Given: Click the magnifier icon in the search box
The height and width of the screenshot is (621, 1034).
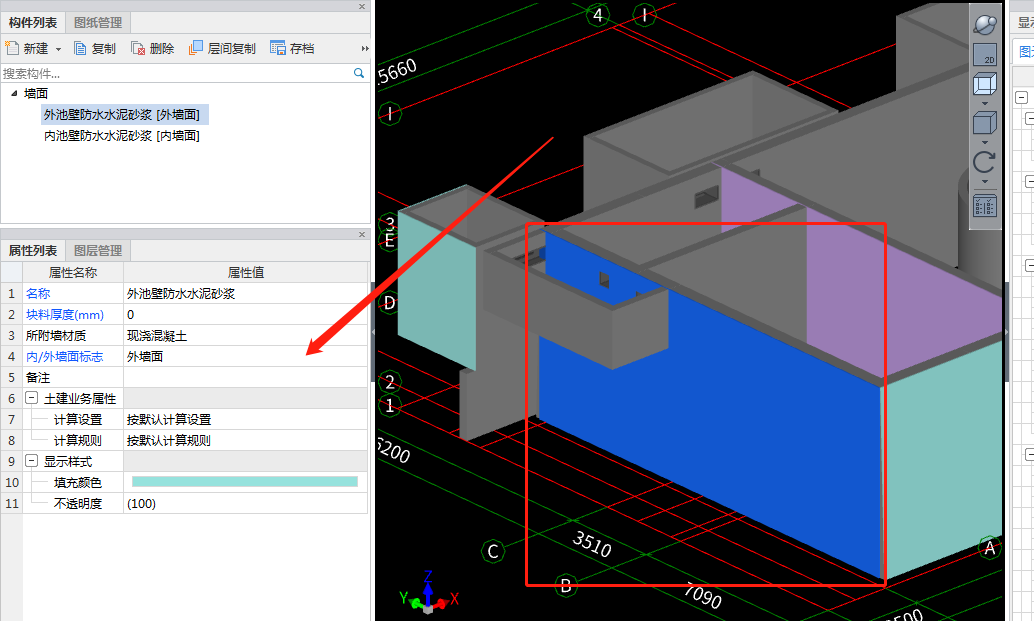Looking at the screenshot, I should [x=359, y=73].
